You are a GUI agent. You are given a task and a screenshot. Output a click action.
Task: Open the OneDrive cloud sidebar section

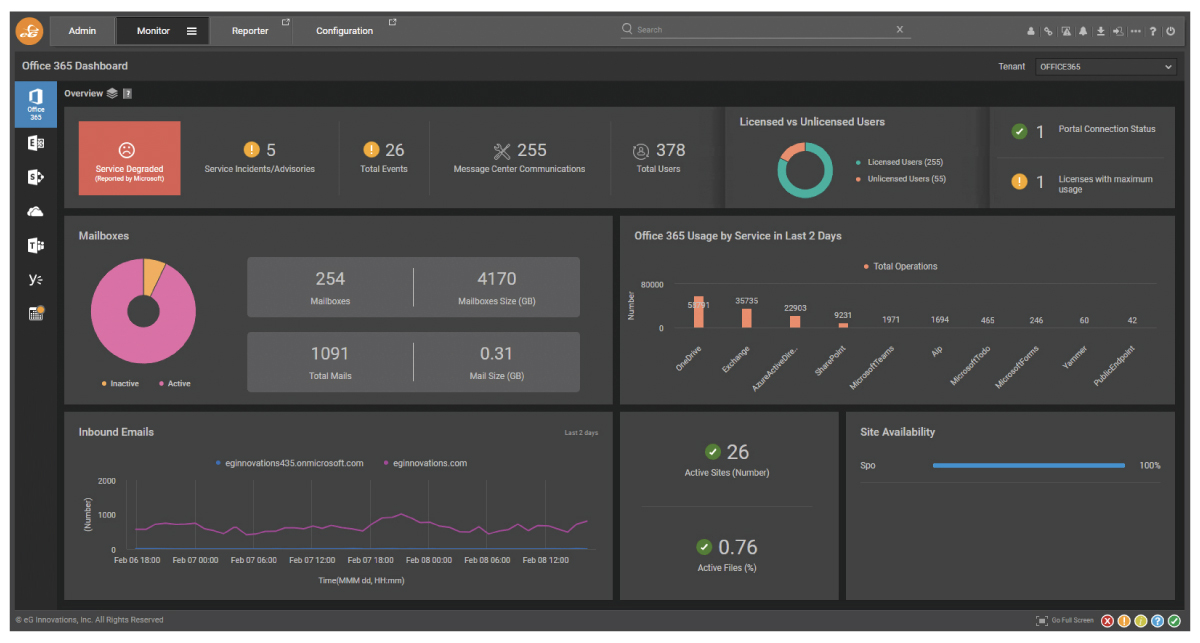point(35,212)
